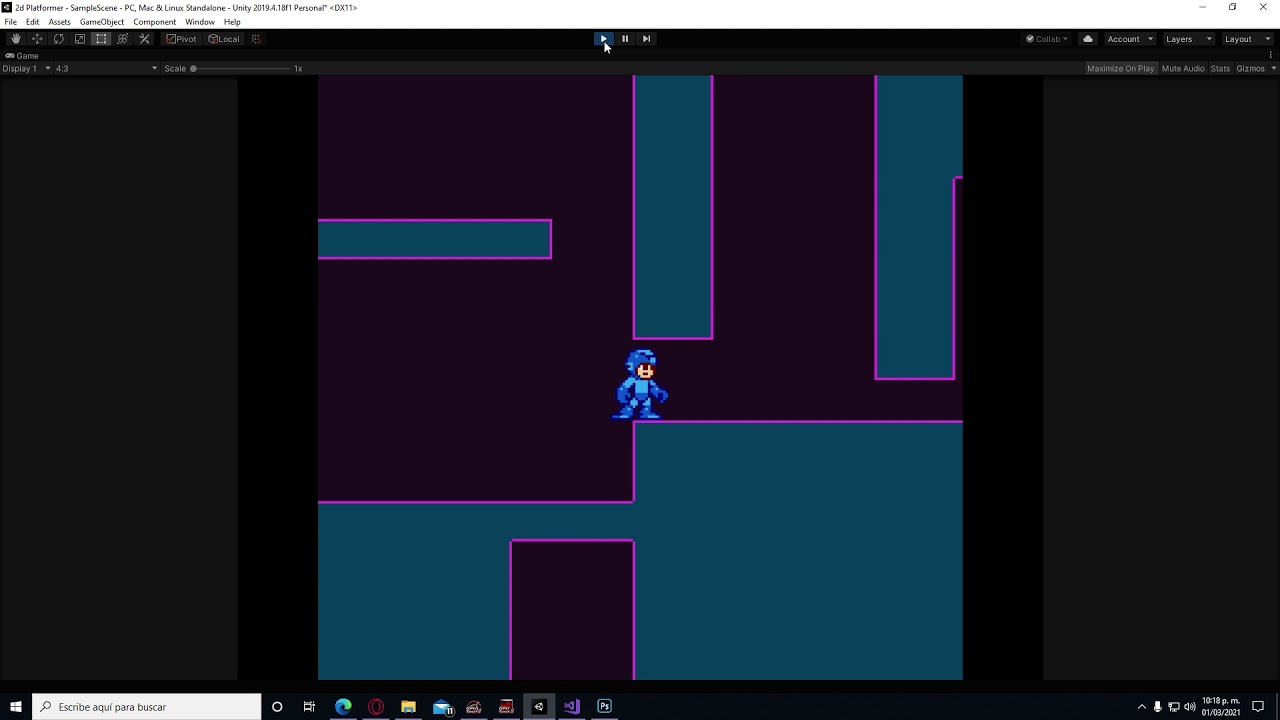The image size is (1280, 720).
Task: Open the Window menu
Action: [199, 22]
